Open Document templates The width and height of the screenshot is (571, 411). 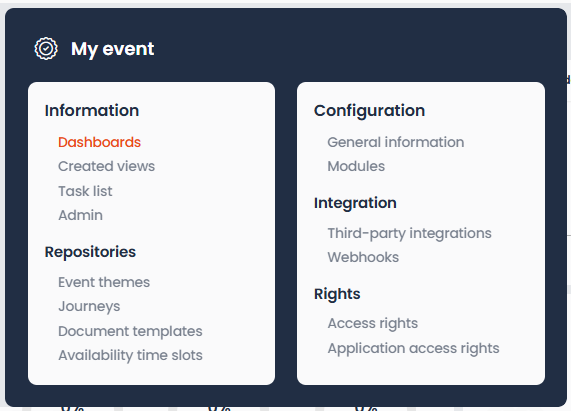[130, 331]
